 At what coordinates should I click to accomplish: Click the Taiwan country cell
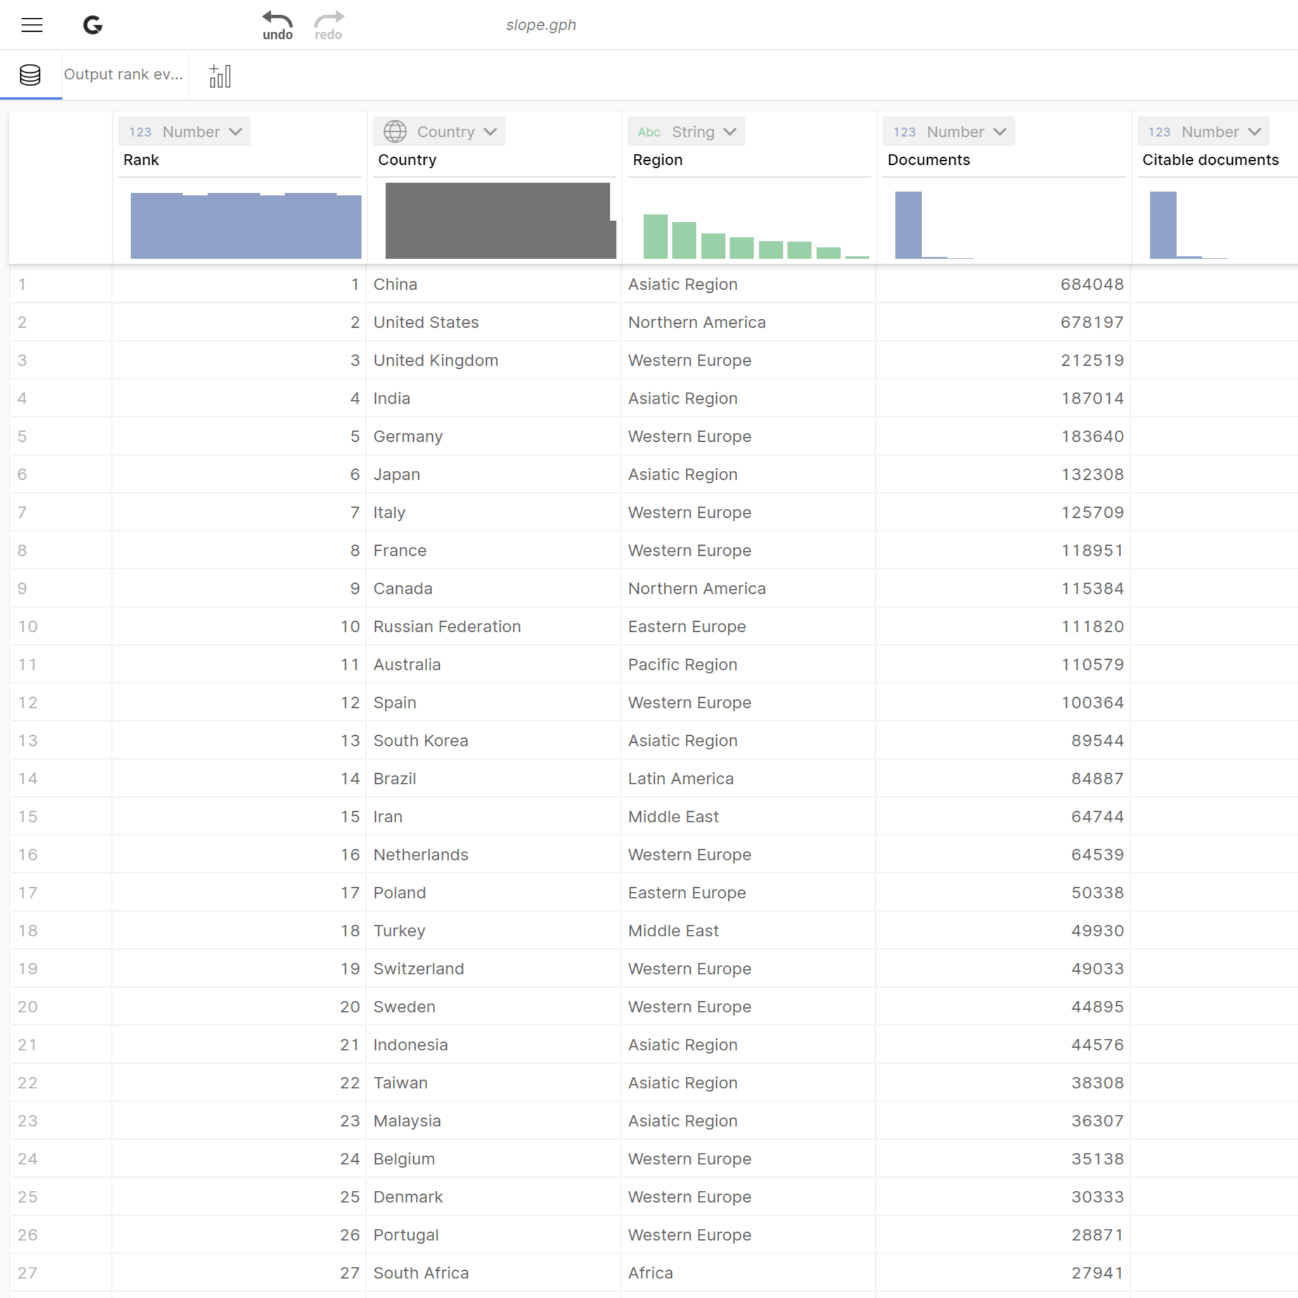pyautogui.click(x=494, y=1082)
